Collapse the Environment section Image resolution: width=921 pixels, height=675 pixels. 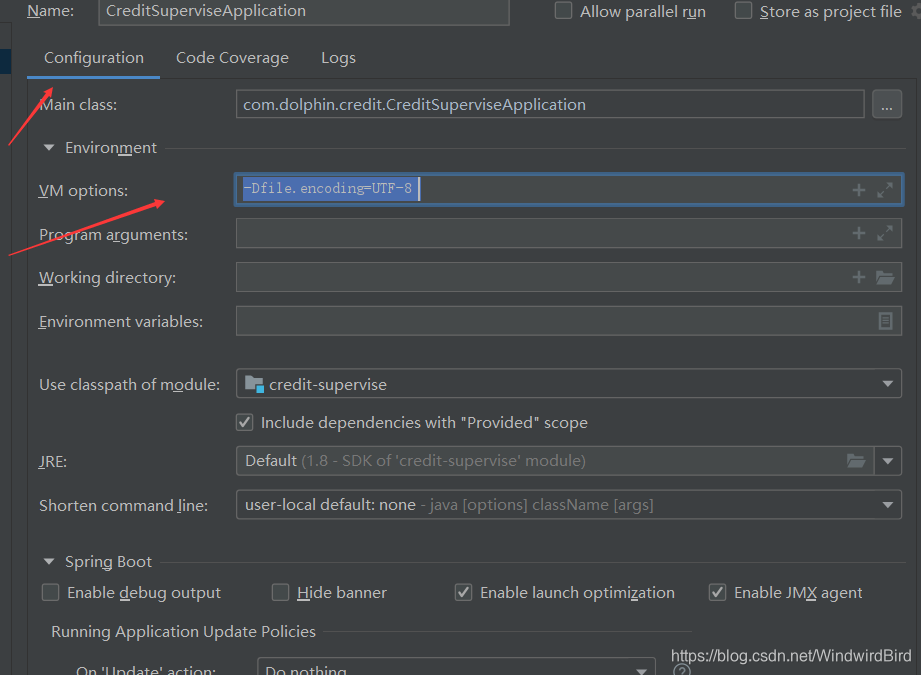pyautogui.click(x=49, y=148)
